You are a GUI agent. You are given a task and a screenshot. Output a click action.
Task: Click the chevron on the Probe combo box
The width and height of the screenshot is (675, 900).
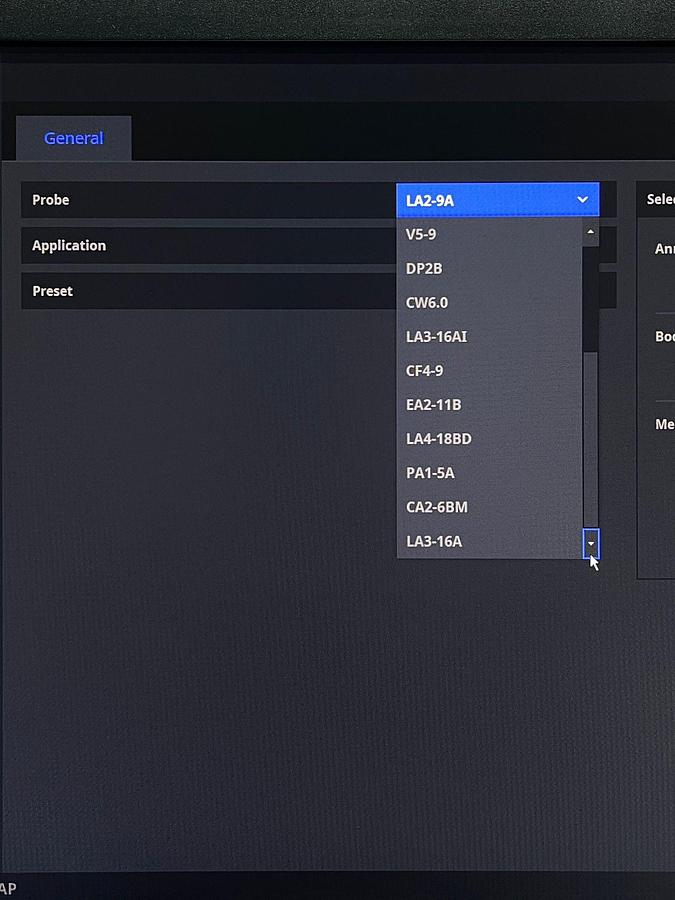(x=582, y=200)
